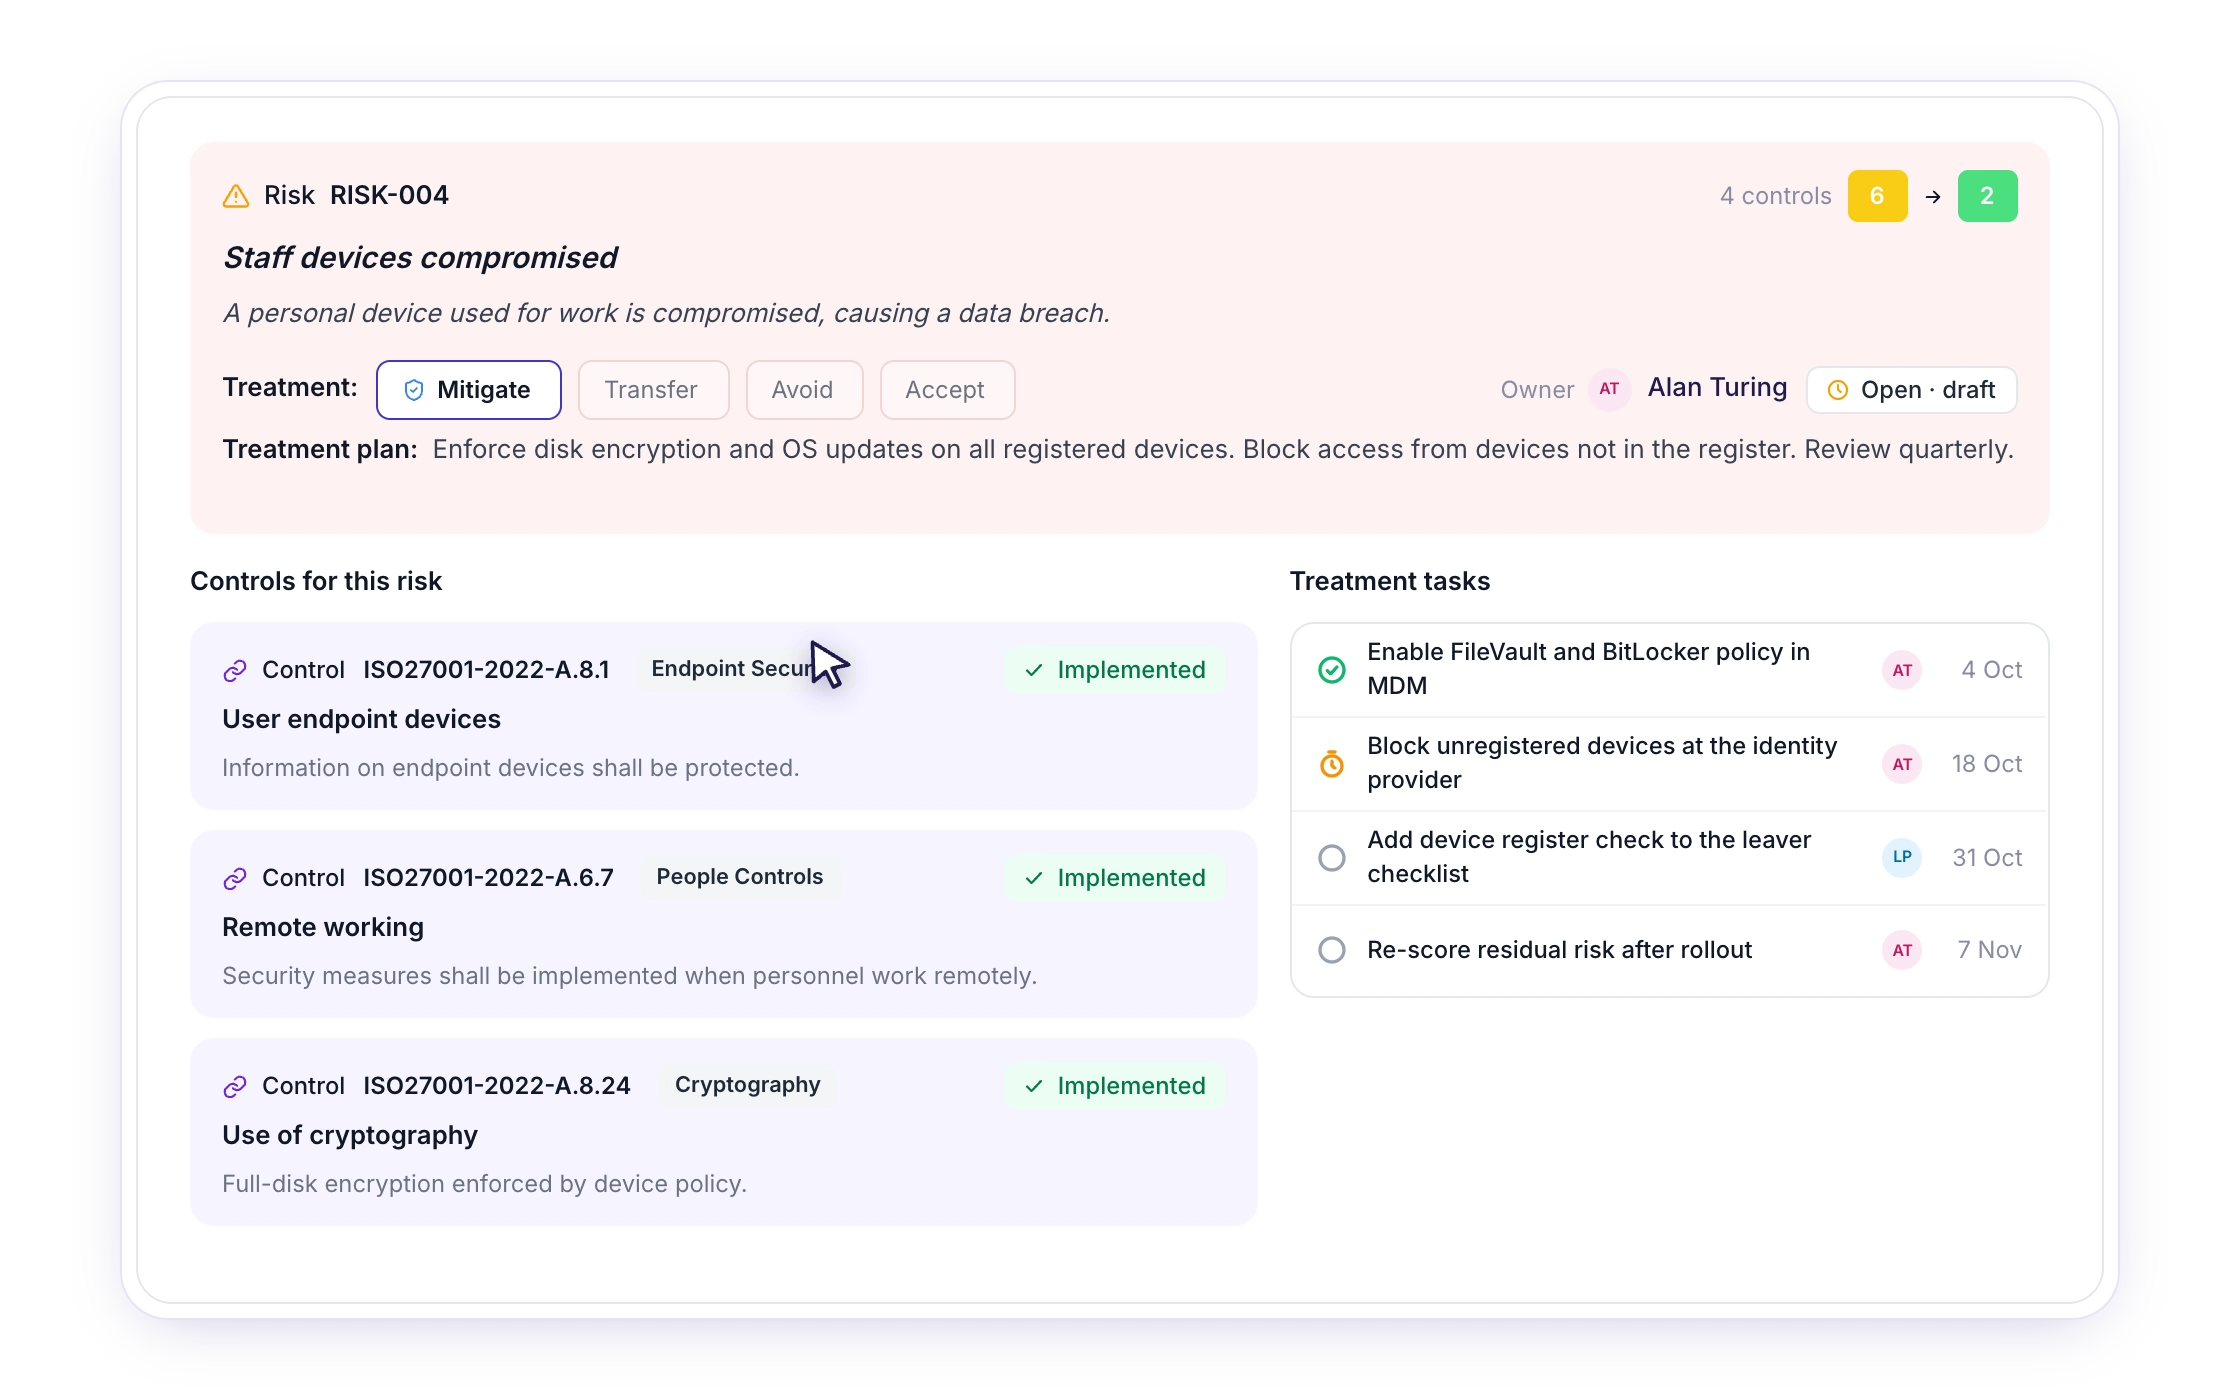Click the 7 Nov due date

pyautogui.click(x=1990, y=950)
